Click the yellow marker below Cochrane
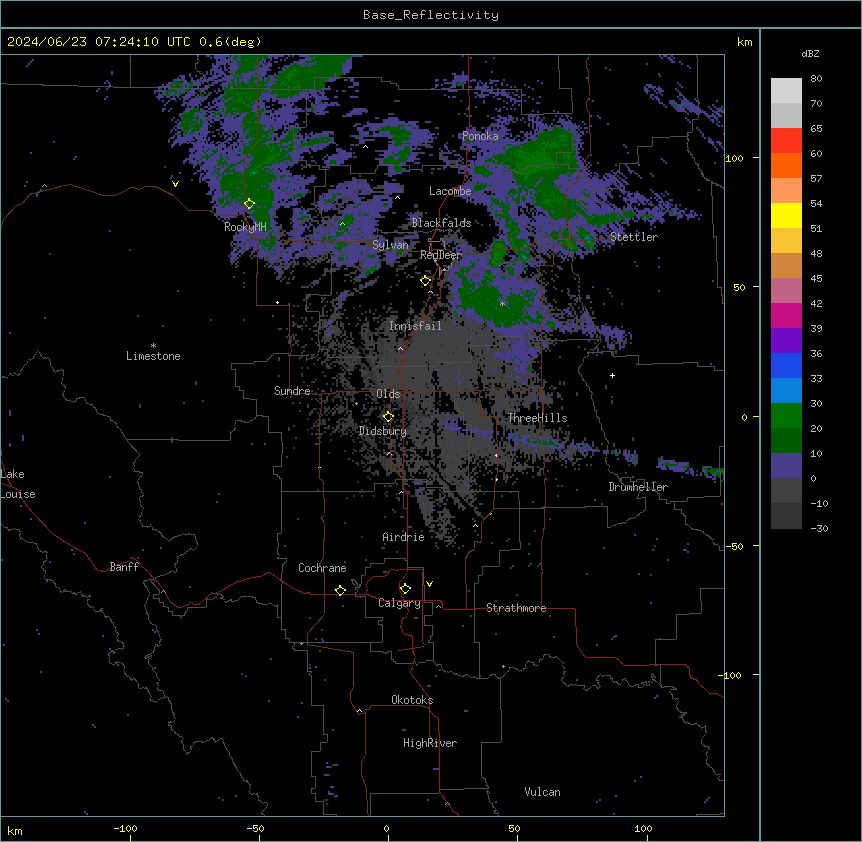 (340, 590)
